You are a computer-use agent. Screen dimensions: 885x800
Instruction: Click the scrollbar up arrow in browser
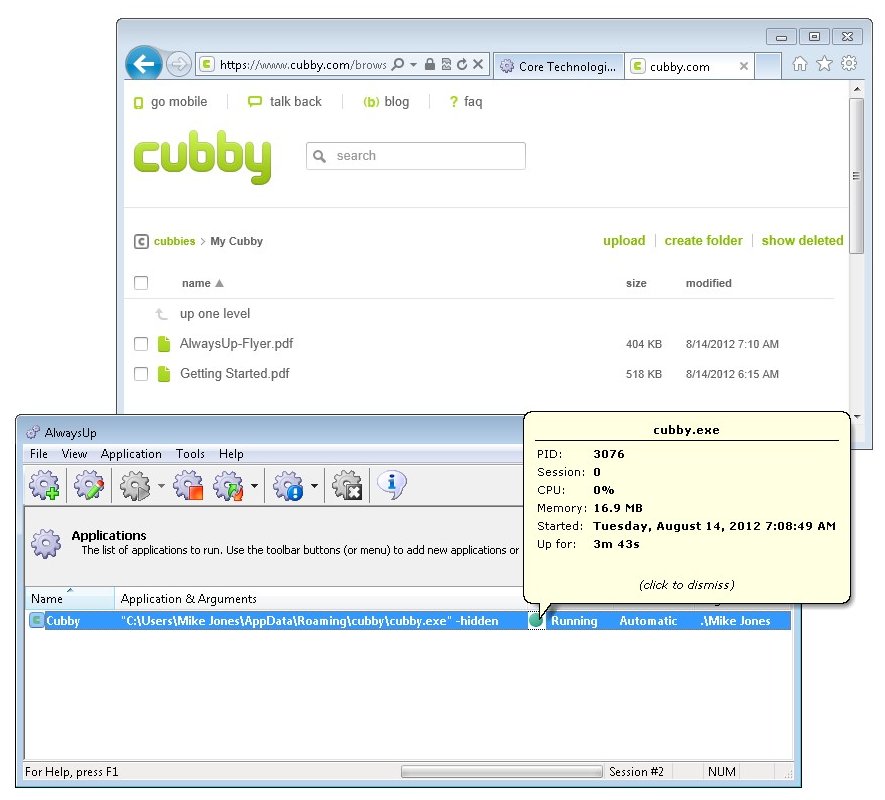pos(857,89)
